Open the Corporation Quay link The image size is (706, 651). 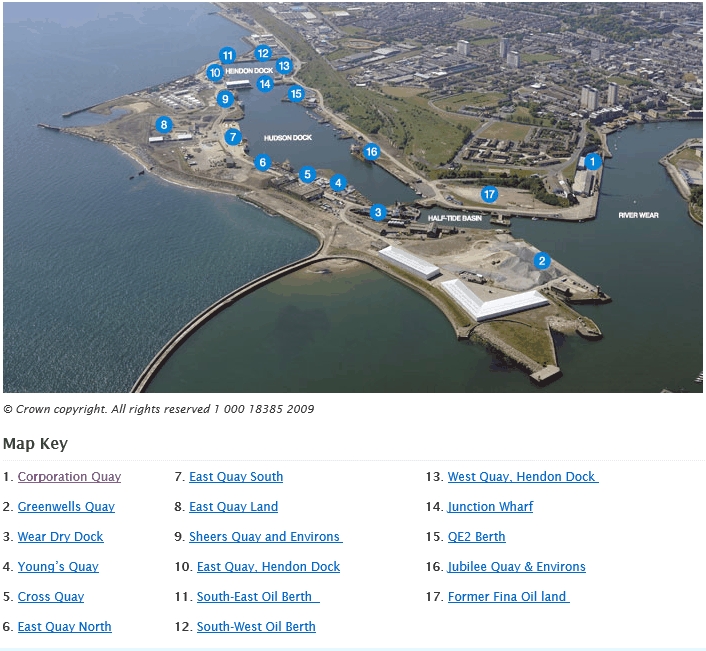click(x=69, y=477)
